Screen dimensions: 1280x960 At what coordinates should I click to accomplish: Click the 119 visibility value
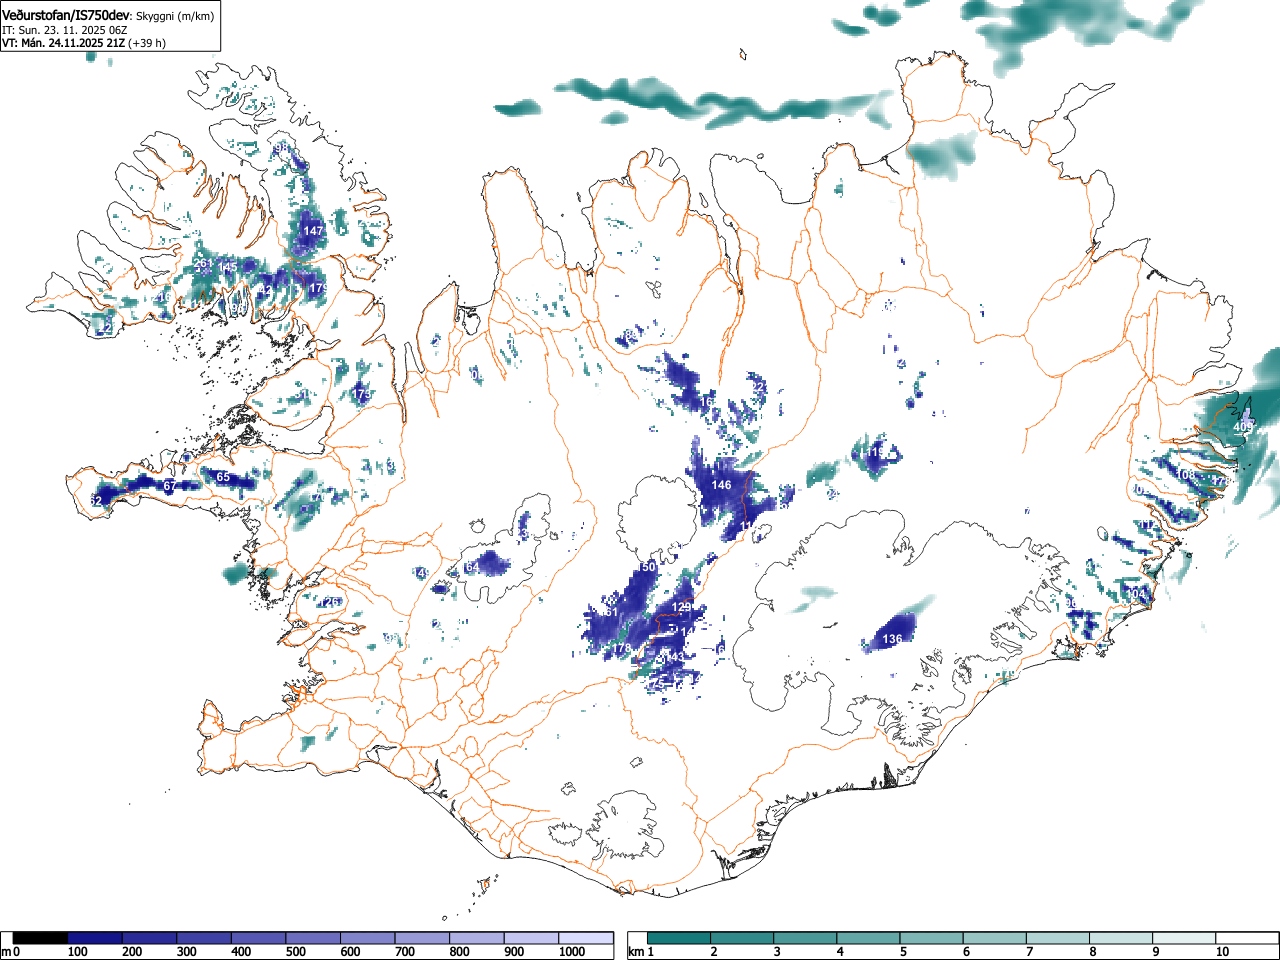click(x=875, y=453)
